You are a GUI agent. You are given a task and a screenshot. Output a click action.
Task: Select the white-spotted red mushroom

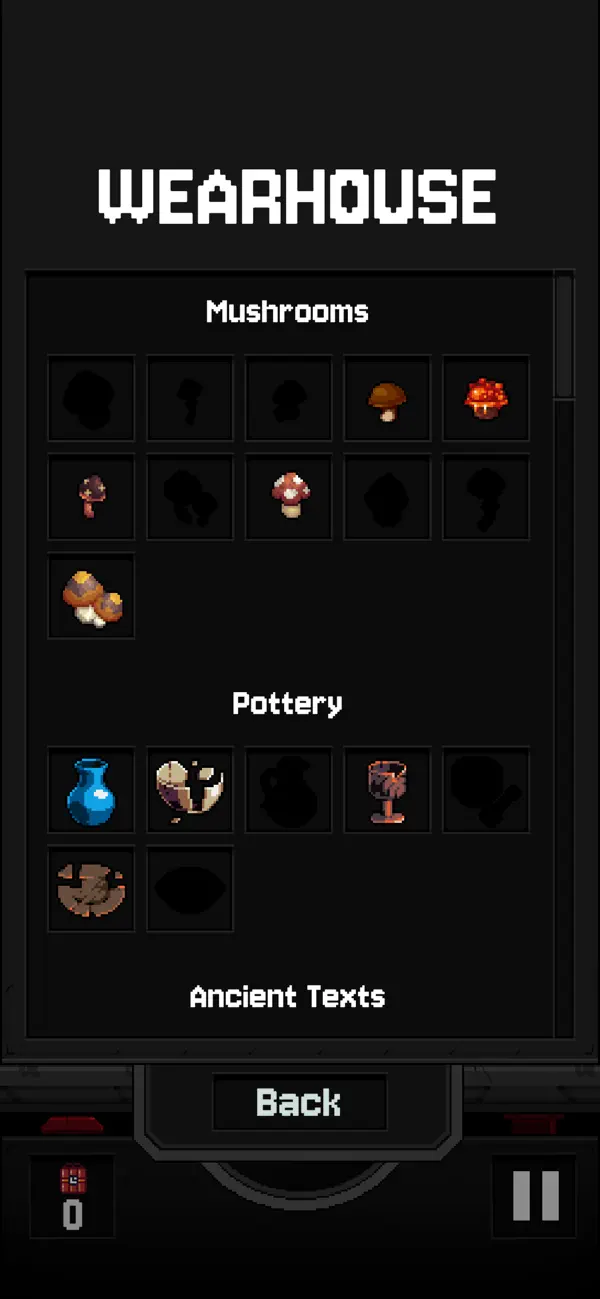point(289,497)
